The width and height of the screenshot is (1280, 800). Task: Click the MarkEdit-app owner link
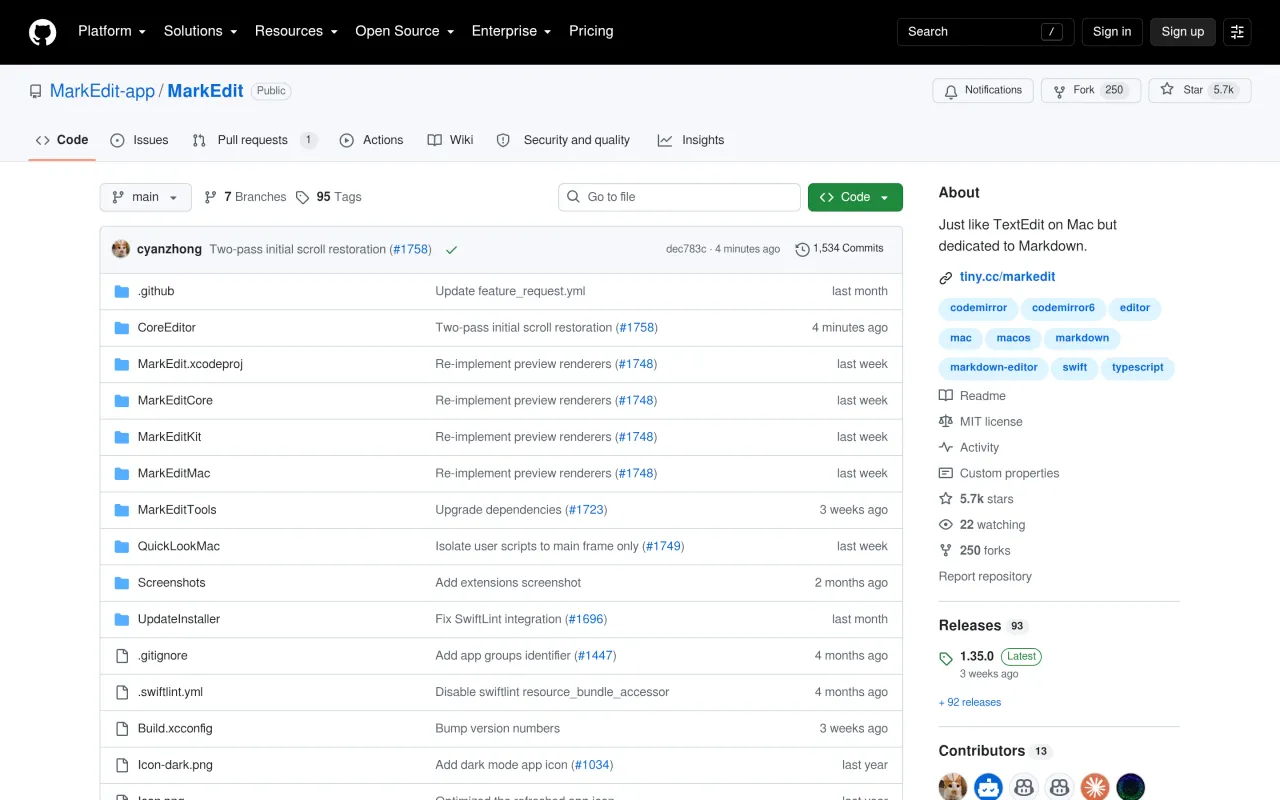(x=102, y=91)
